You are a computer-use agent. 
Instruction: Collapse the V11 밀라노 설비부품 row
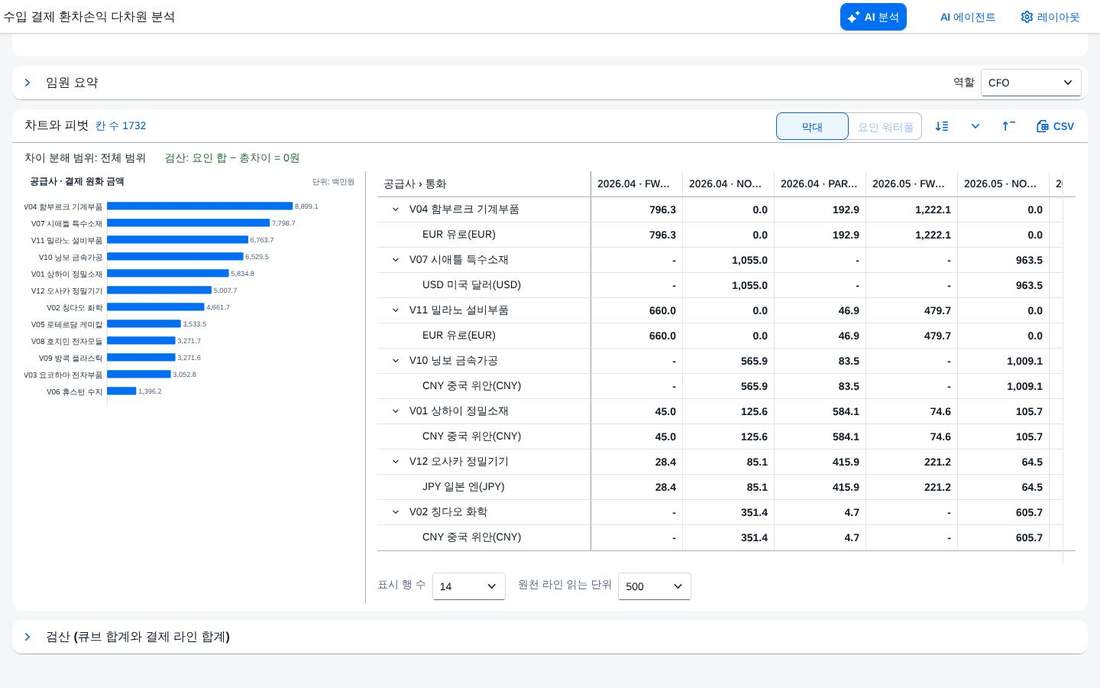(396, 311)
